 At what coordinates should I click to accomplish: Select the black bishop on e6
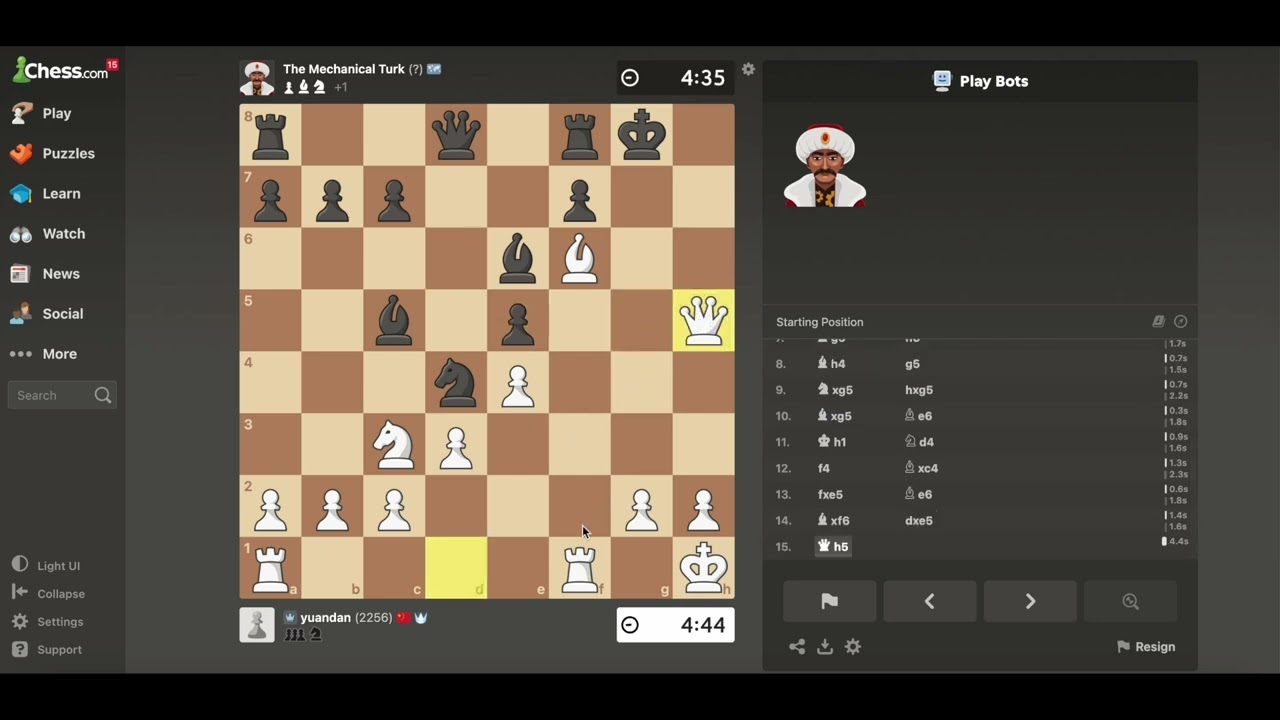518,259
